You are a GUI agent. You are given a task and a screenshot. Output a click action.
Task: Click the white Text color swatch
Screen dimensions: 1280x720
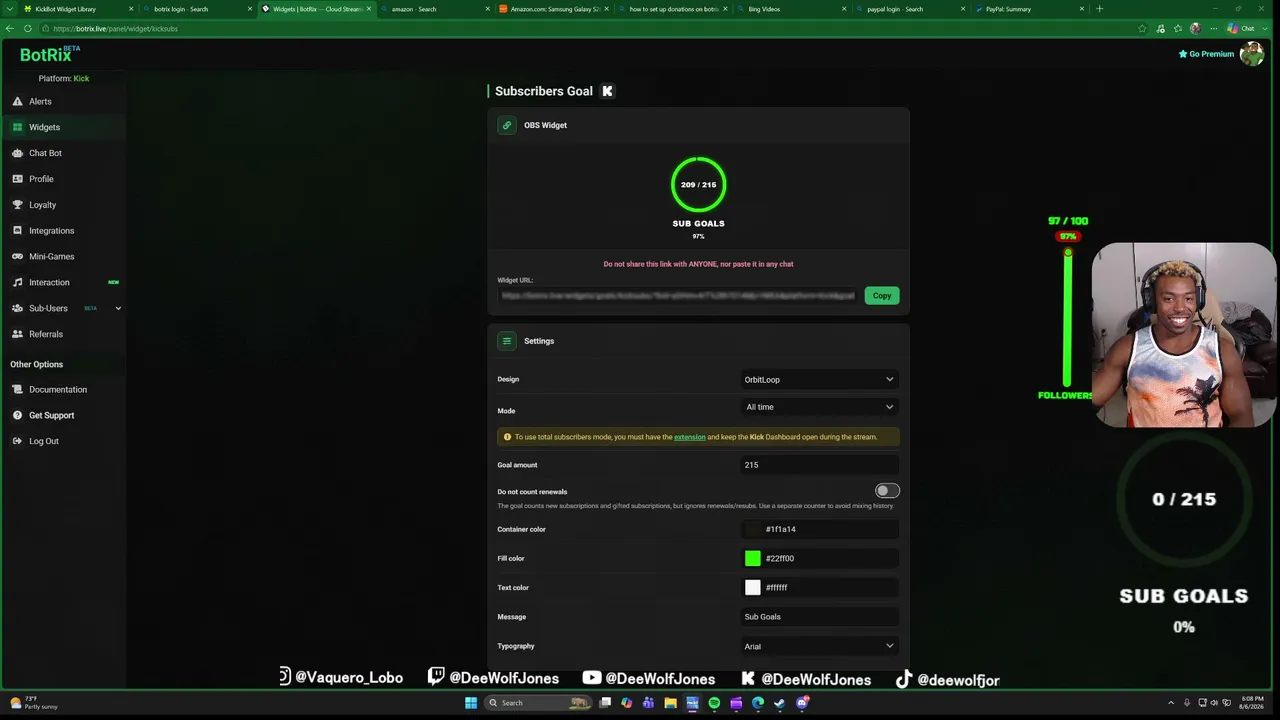point(753,587)
